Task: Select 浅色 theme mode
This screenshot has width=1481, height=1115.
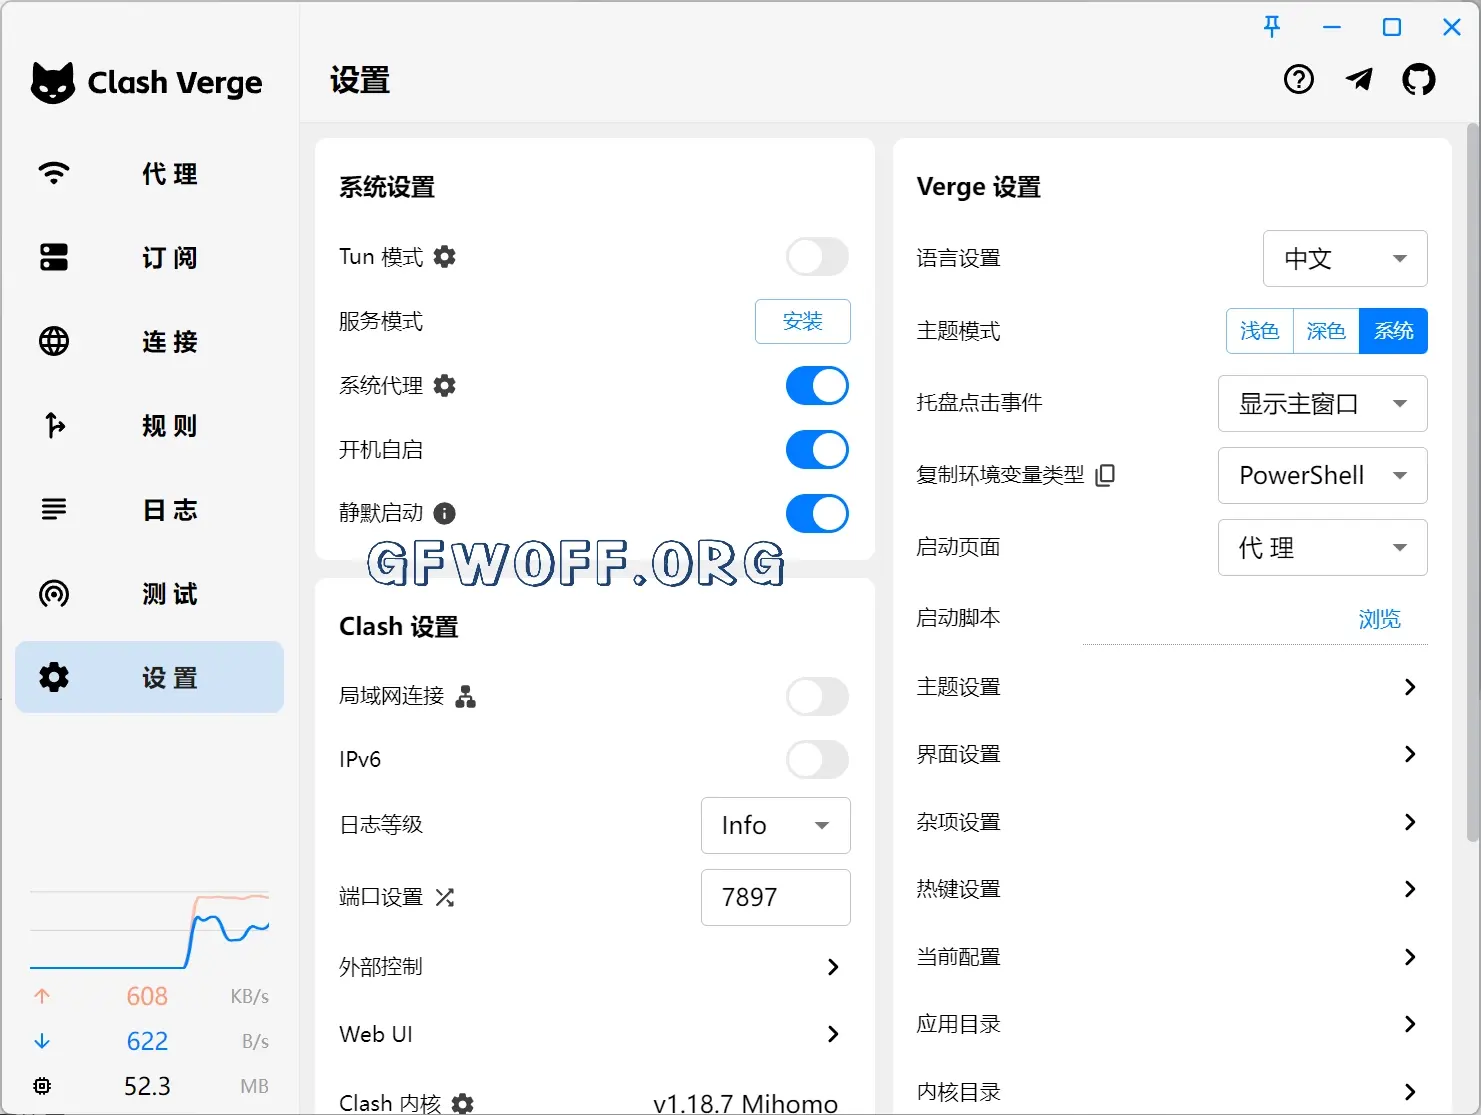Action: [x=1259, y=331]
